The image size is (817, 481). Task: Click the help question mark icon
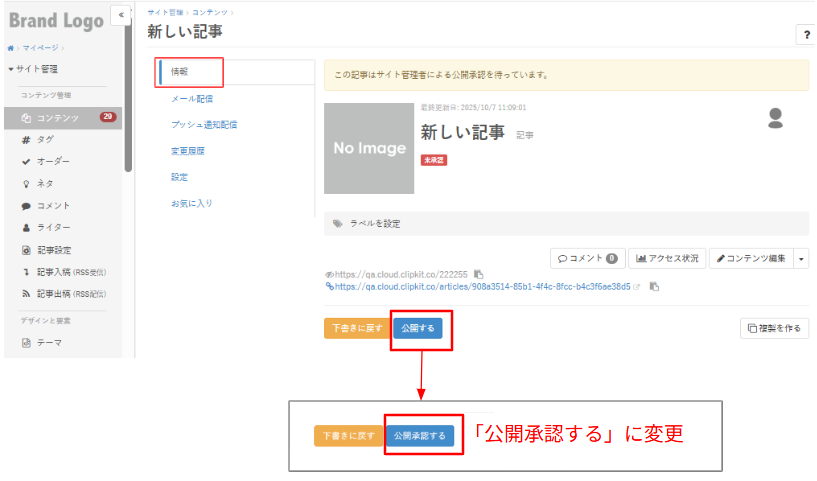click(x=806, y=35)
